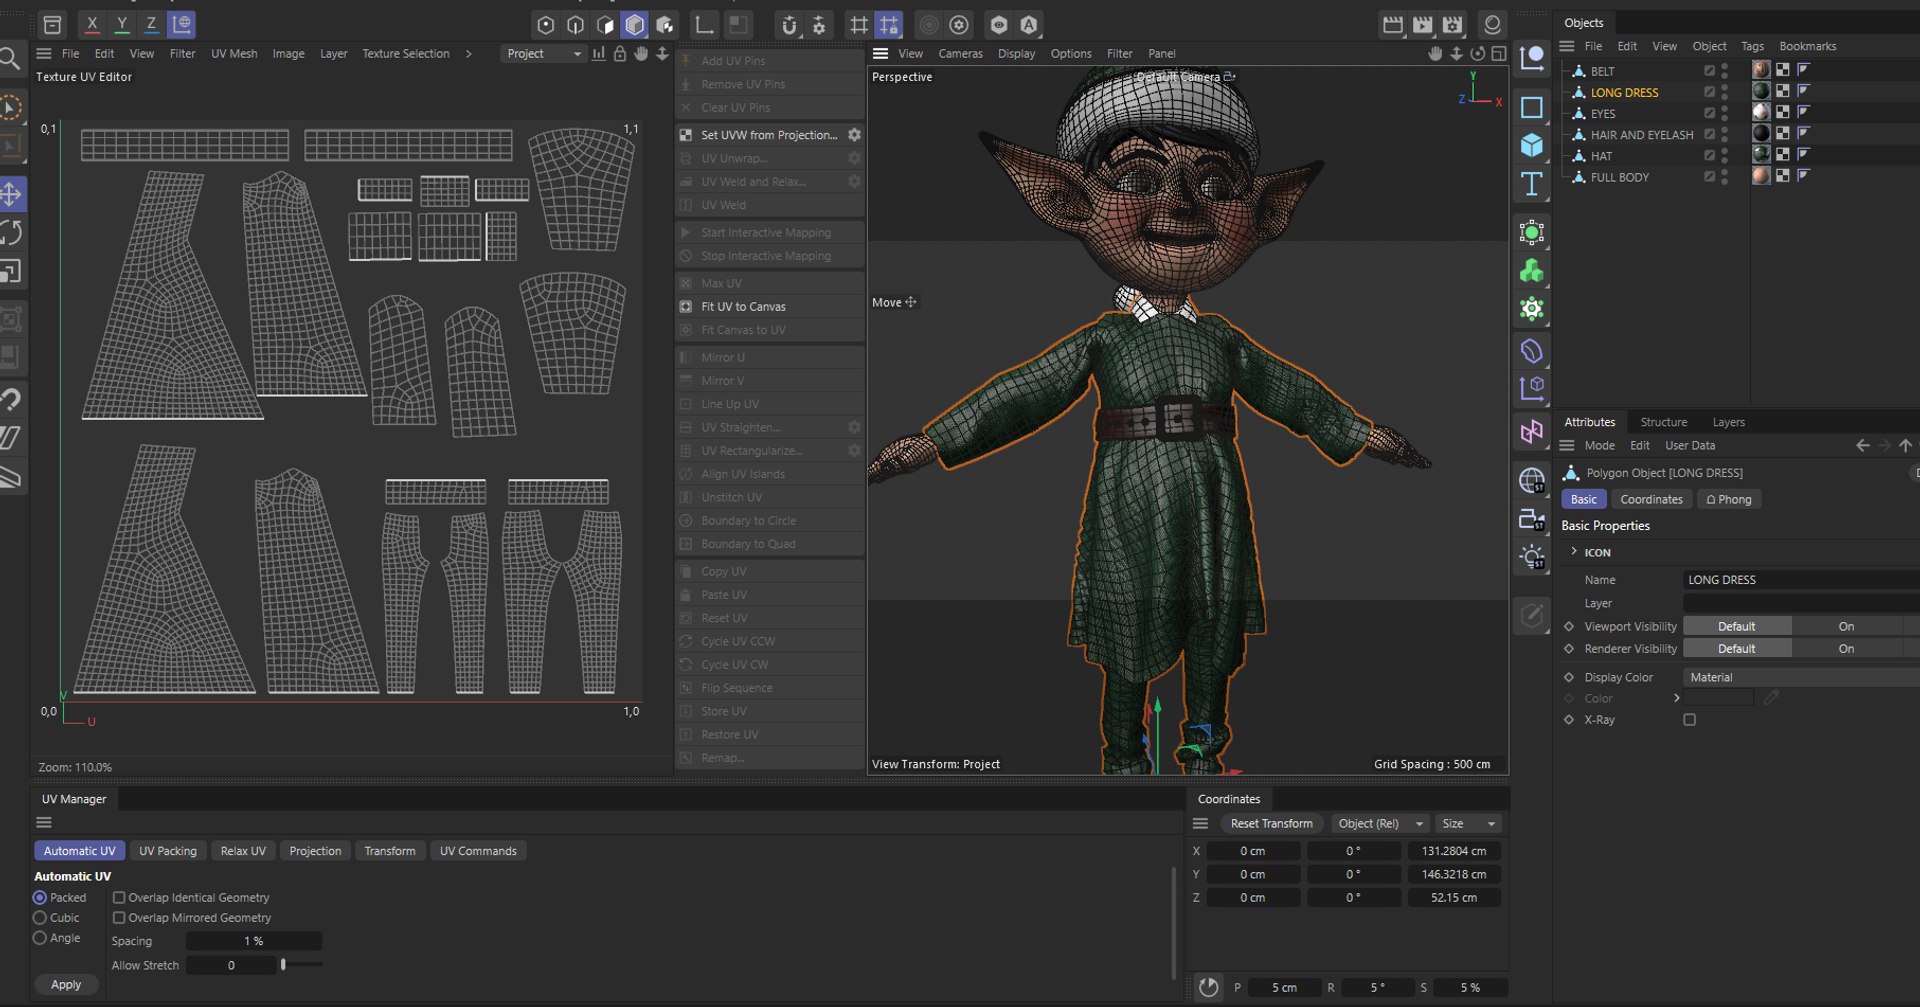Click the back arrow in Attributes panel
This screenshot has height=1007, width=1920.
(x=1862, y=446)
